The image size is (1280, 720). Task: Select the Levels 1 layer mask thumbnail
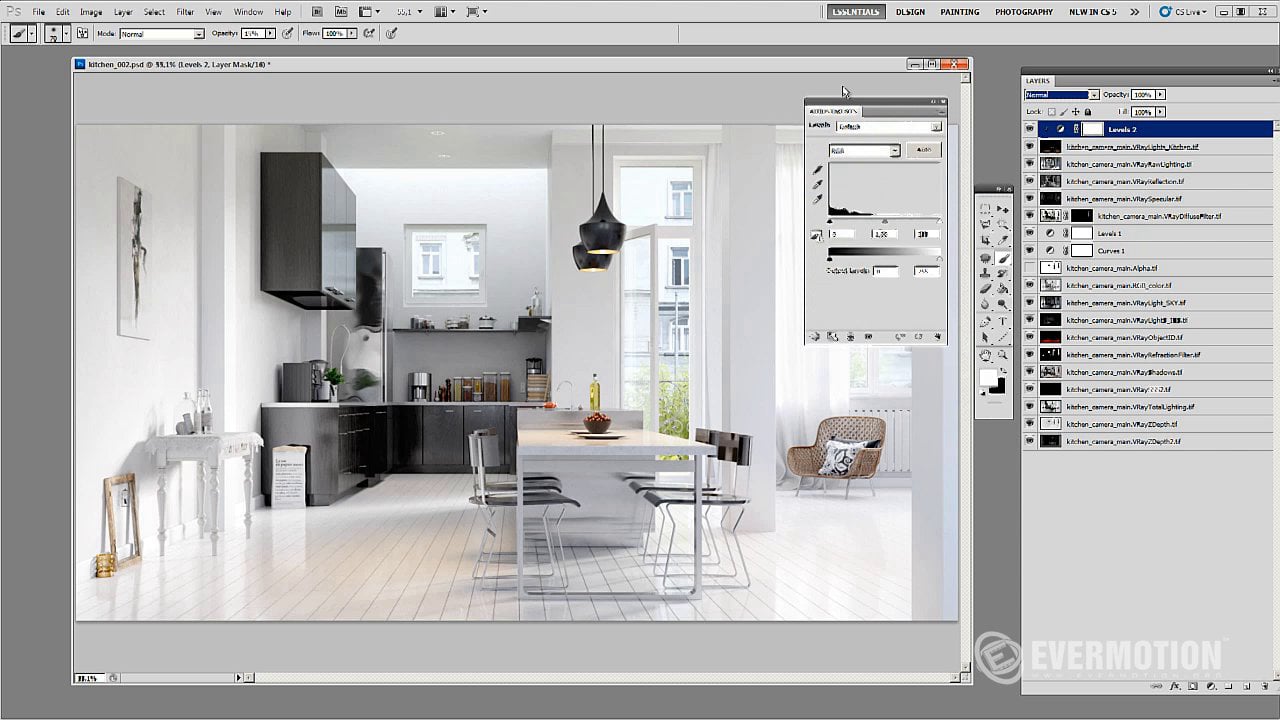(1082, 233)
